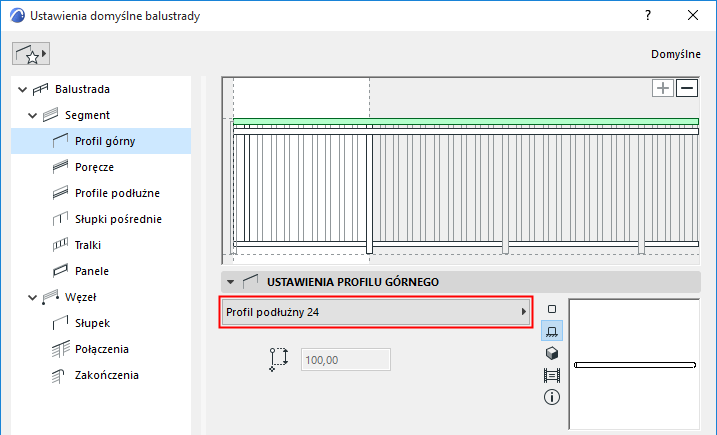Click the Słupki pośrednie icon
The width and height of the screenshot is (717, 435).
(x=60, y=219)
